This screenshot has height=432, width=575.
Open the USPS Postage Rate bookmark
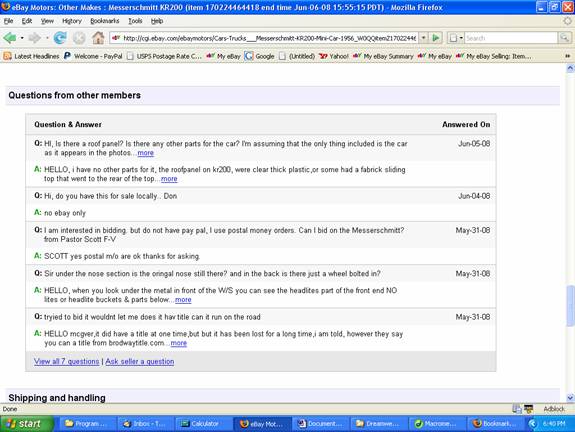[164, 56]
